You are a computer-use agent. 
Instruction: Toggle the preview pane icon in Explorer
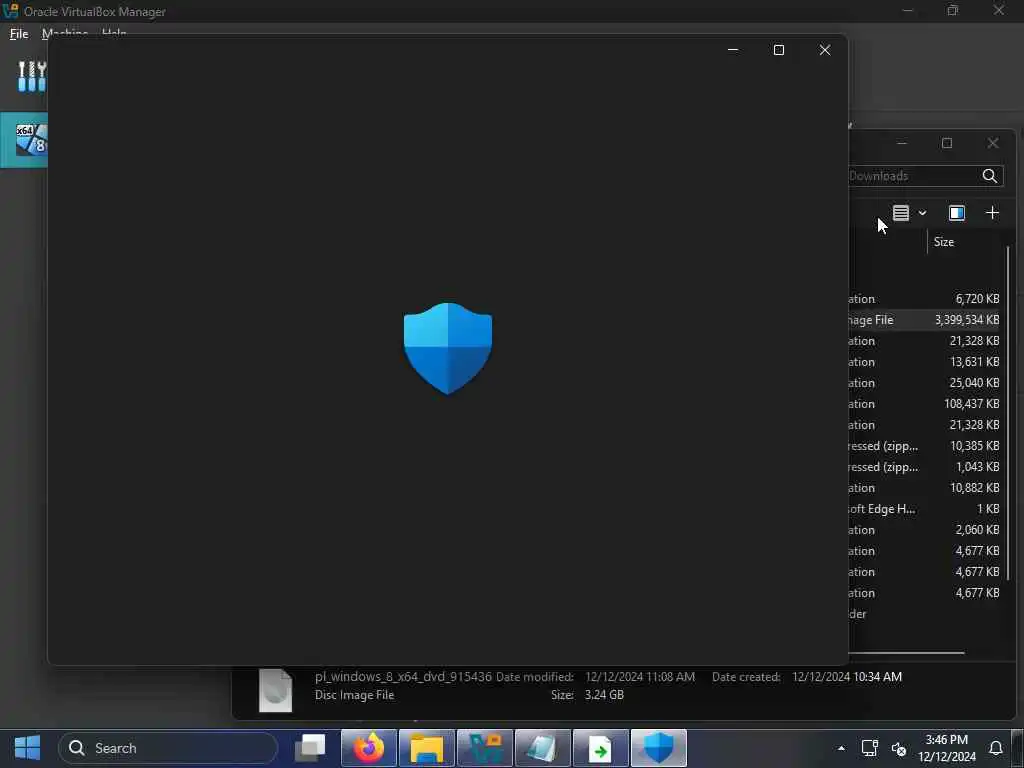coord(957,213)
